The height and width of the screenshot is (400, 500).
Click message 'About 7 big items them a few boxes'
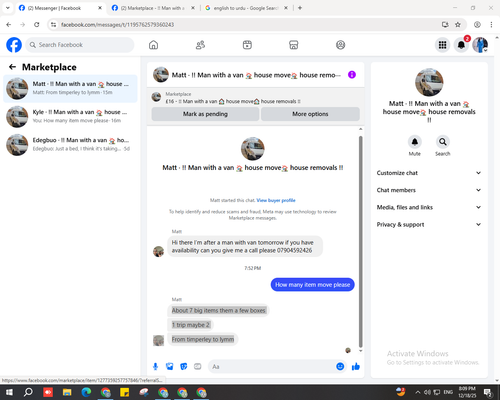coord(218,310)
